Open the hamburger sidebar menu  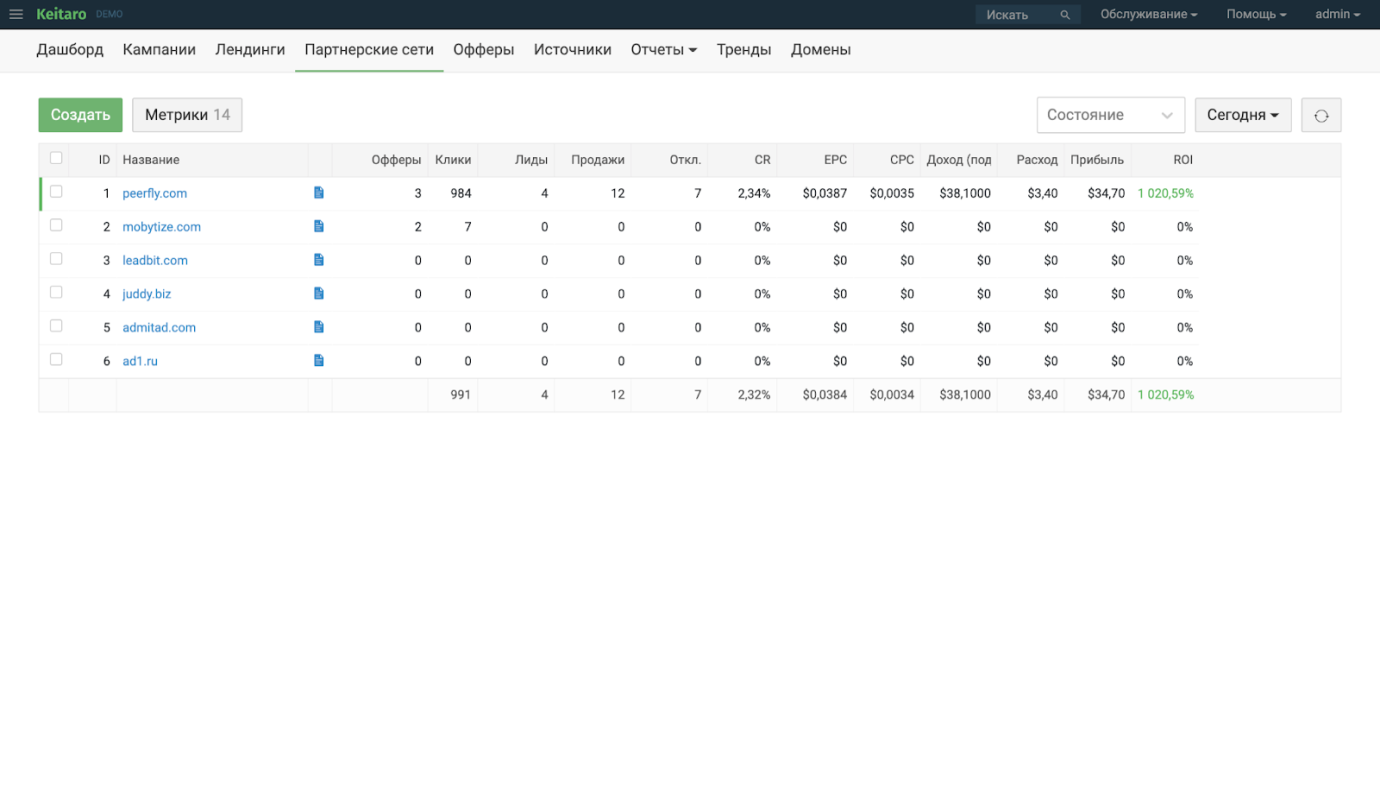click(16, 14)
